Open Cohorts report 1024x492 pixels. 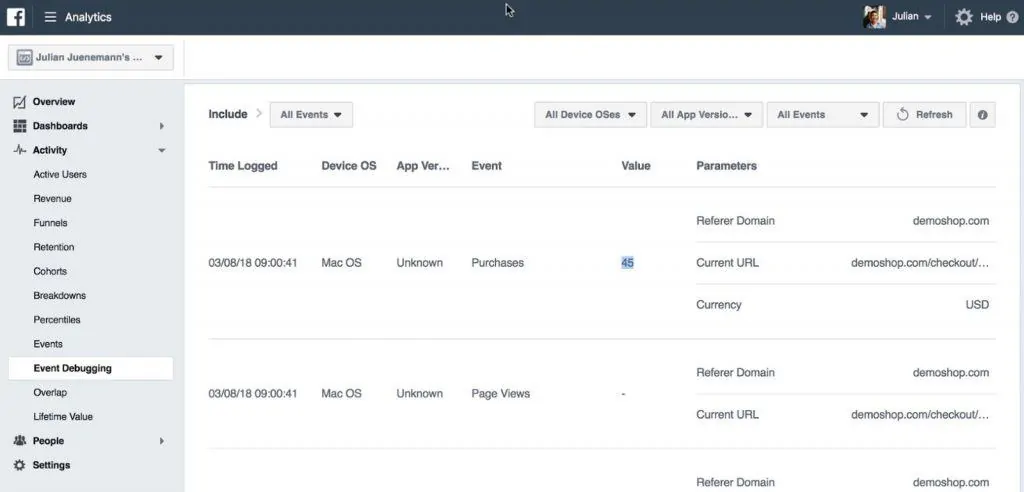[50, 271]
